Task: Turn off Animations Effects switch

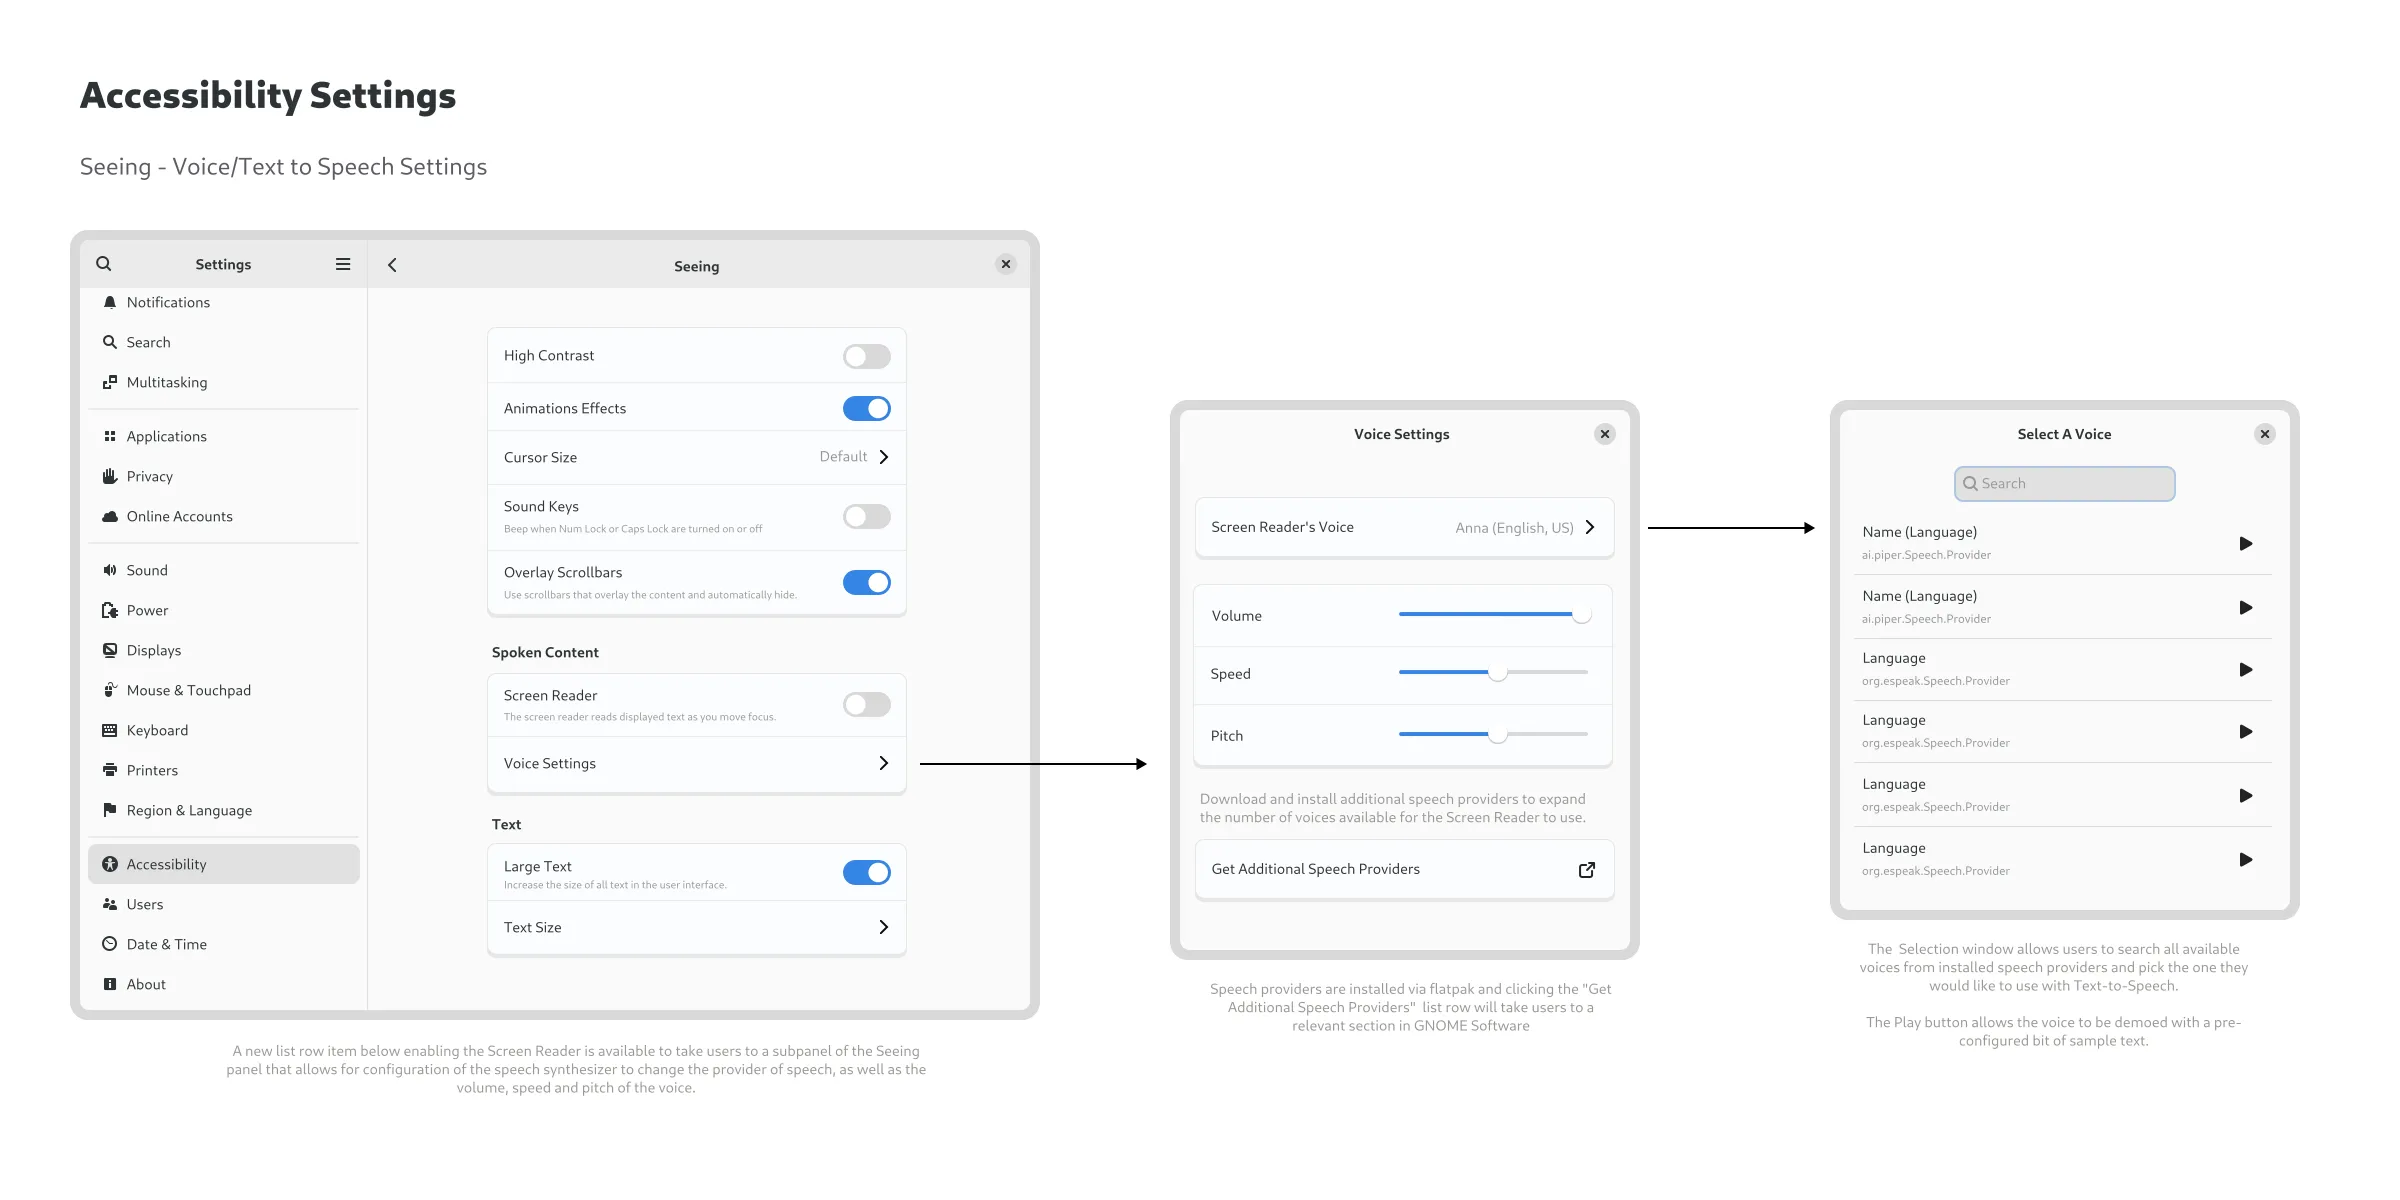Action: [x=866, y=408]
